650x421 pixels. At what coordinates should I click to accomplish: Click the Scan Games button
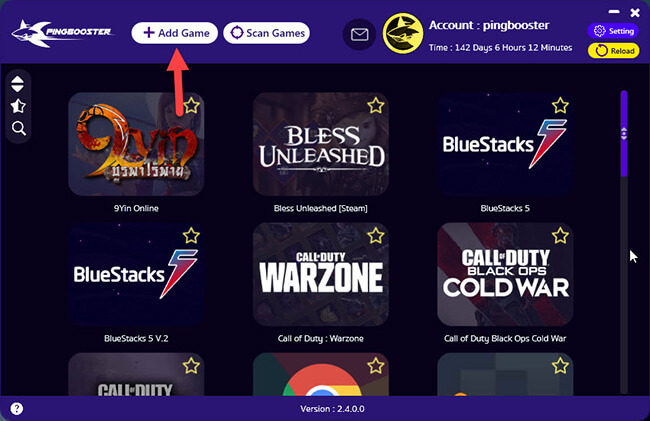click(267, 33)
